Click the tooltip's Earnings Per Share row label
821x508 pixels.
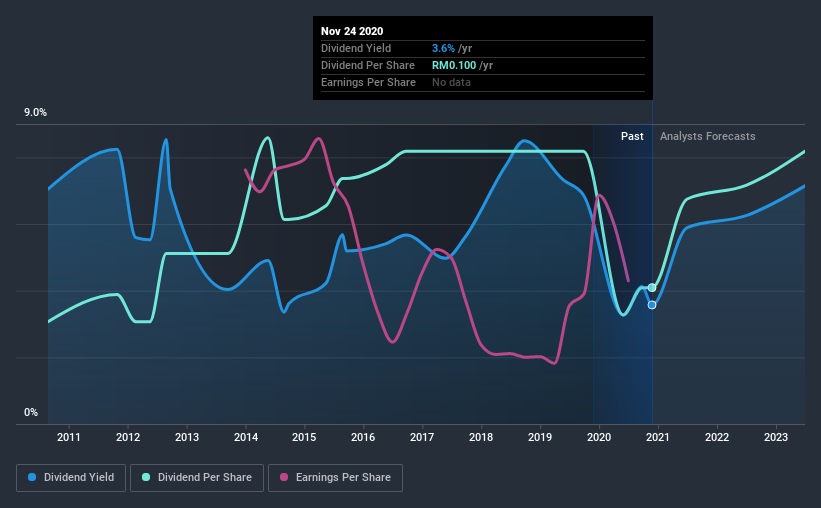(x=368, y=82)
